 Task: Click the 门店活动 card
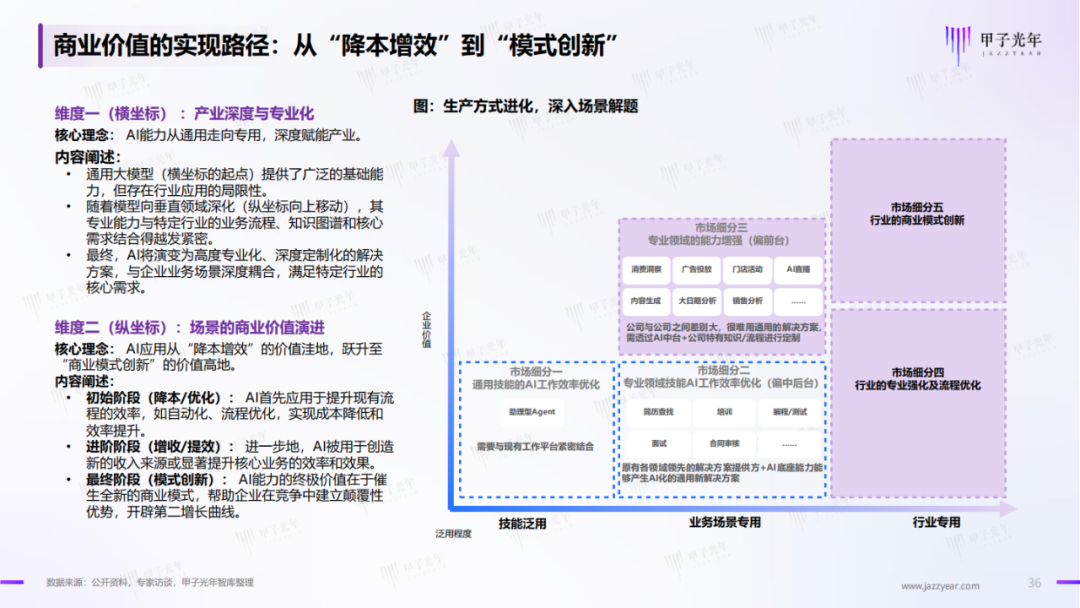747,270
